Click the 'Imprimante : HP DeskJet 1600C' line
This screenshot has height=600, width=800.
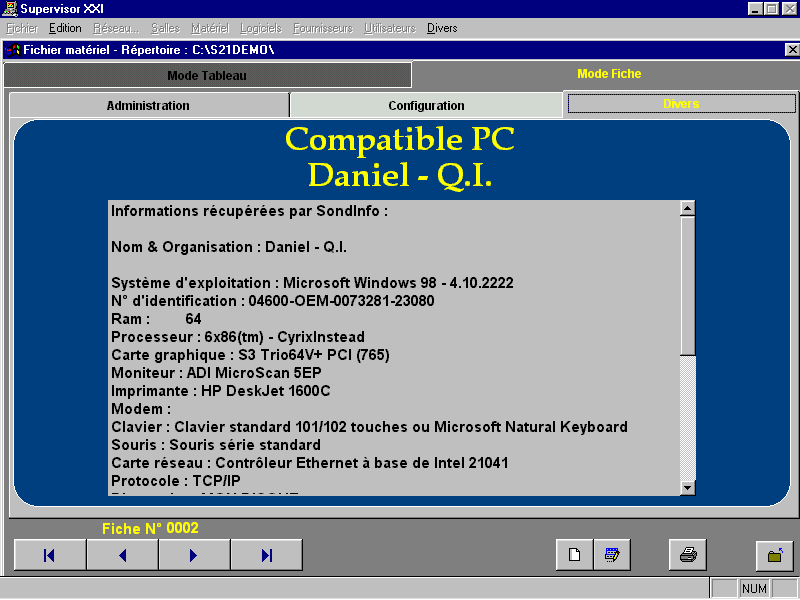[221, 391]
